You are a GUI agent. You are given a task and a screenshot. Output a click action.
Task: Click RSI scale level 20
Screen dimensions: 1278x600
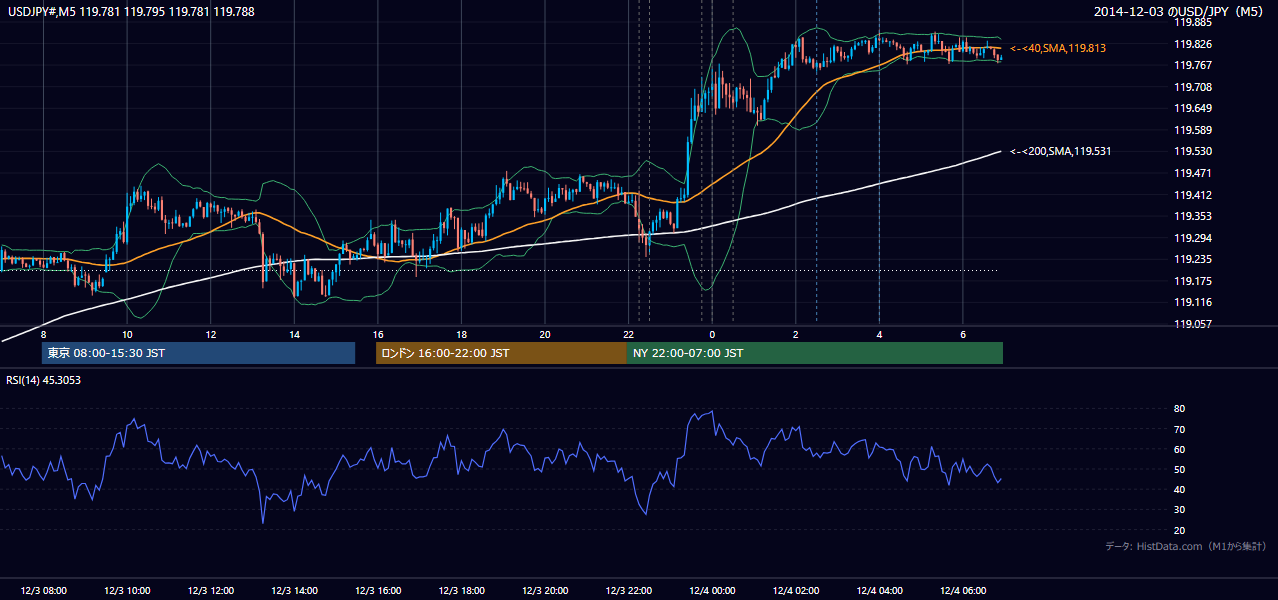(1179, 530)
